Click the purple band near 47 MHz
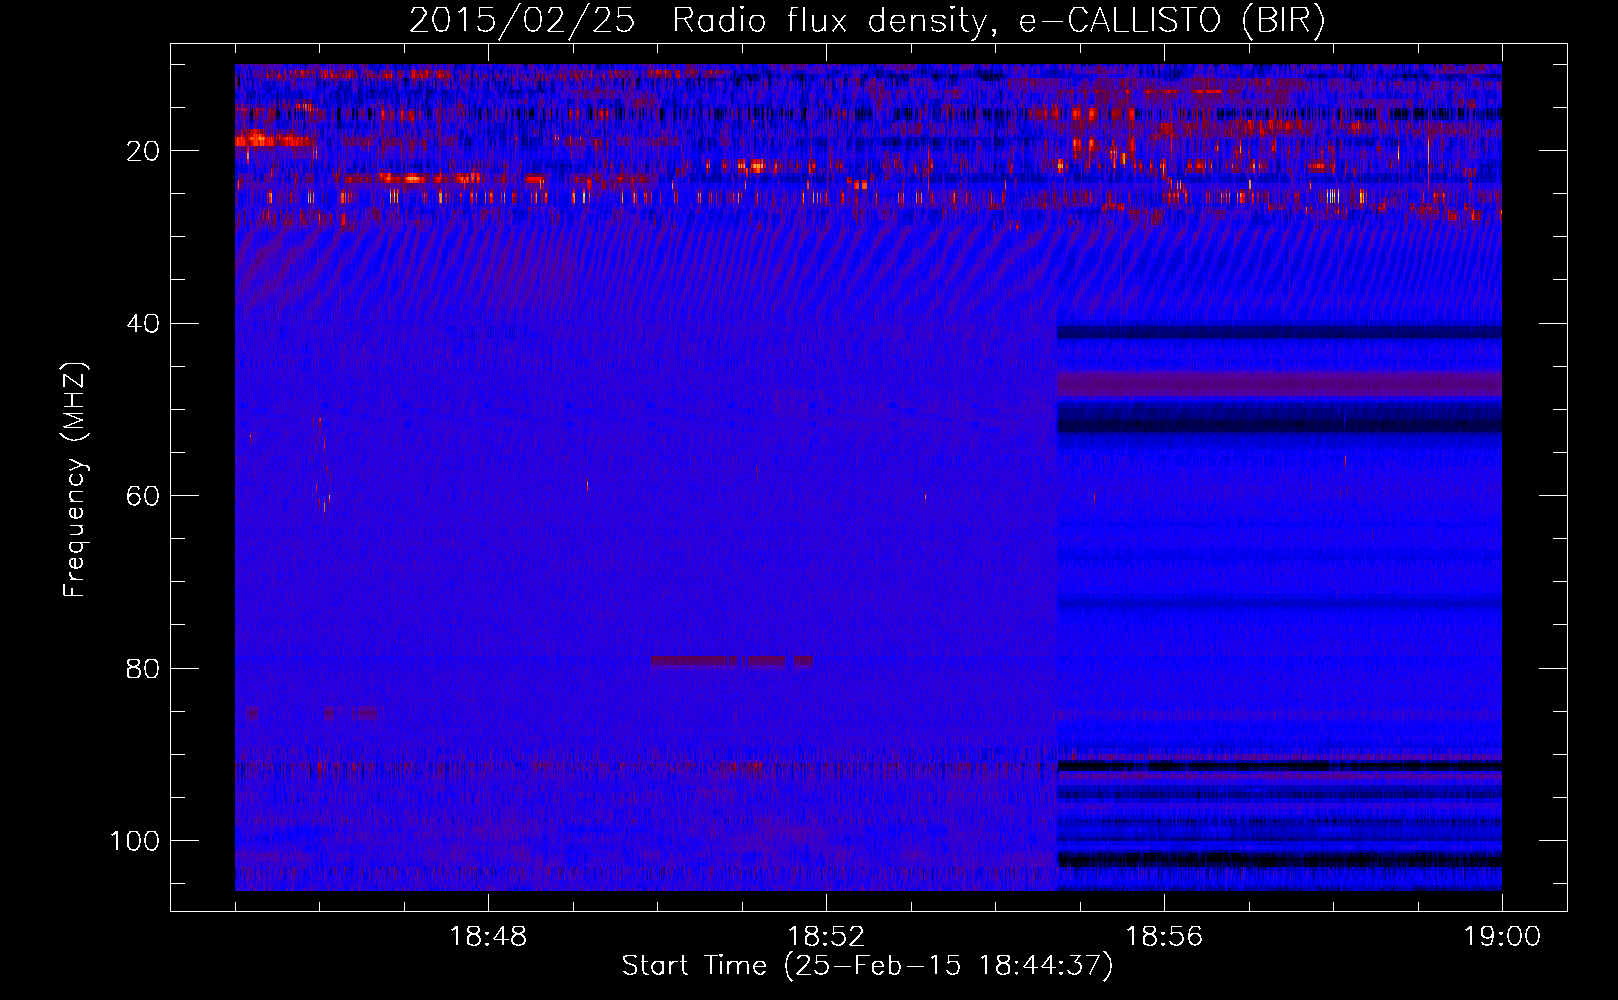1618x1000 pixels. coord(1279,385)
